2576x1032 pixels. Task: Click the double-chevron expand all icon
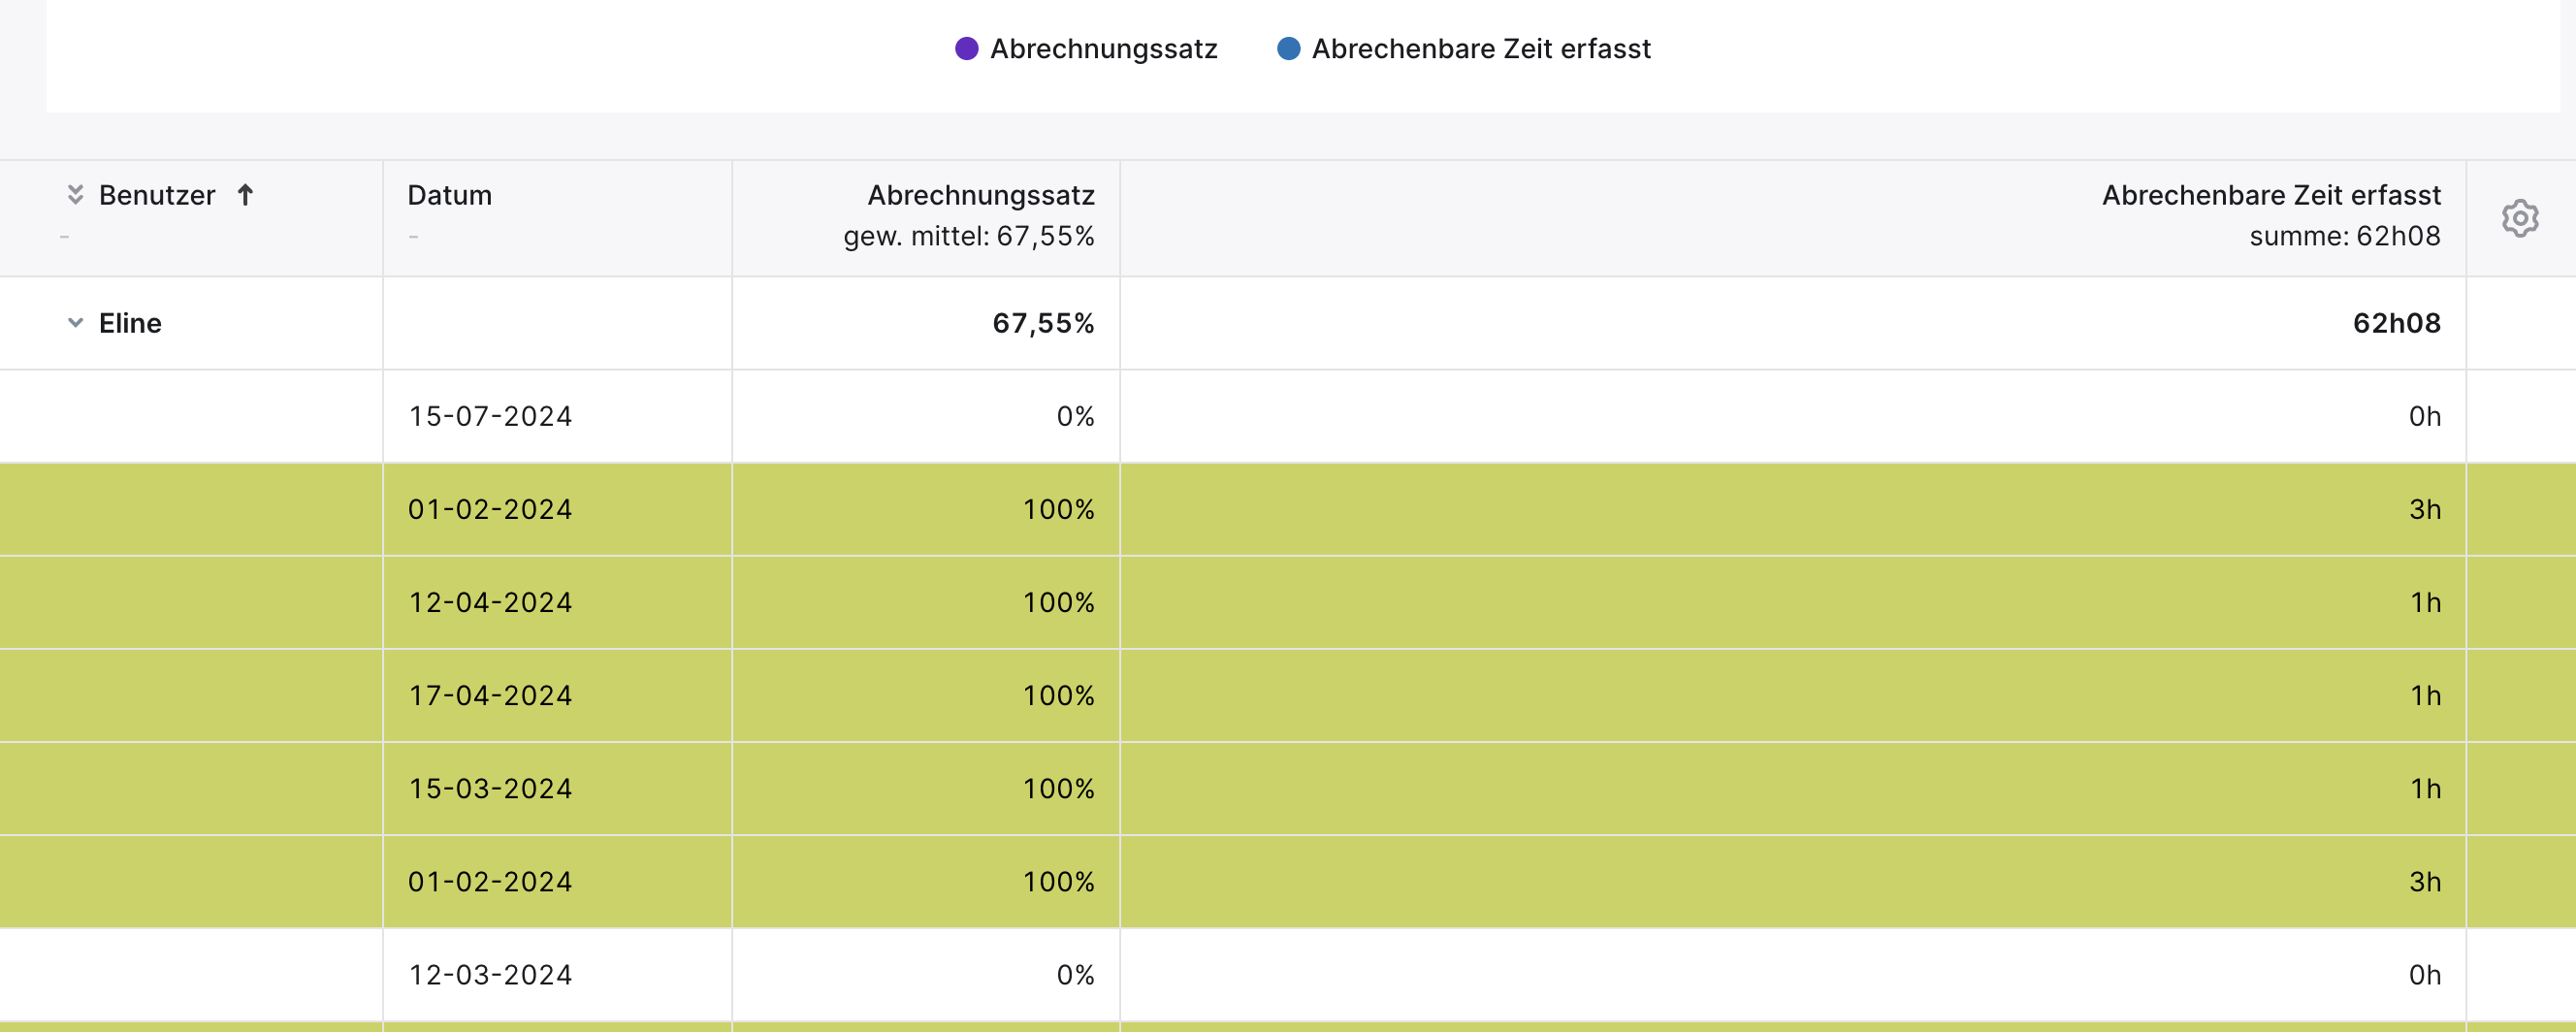75,194
